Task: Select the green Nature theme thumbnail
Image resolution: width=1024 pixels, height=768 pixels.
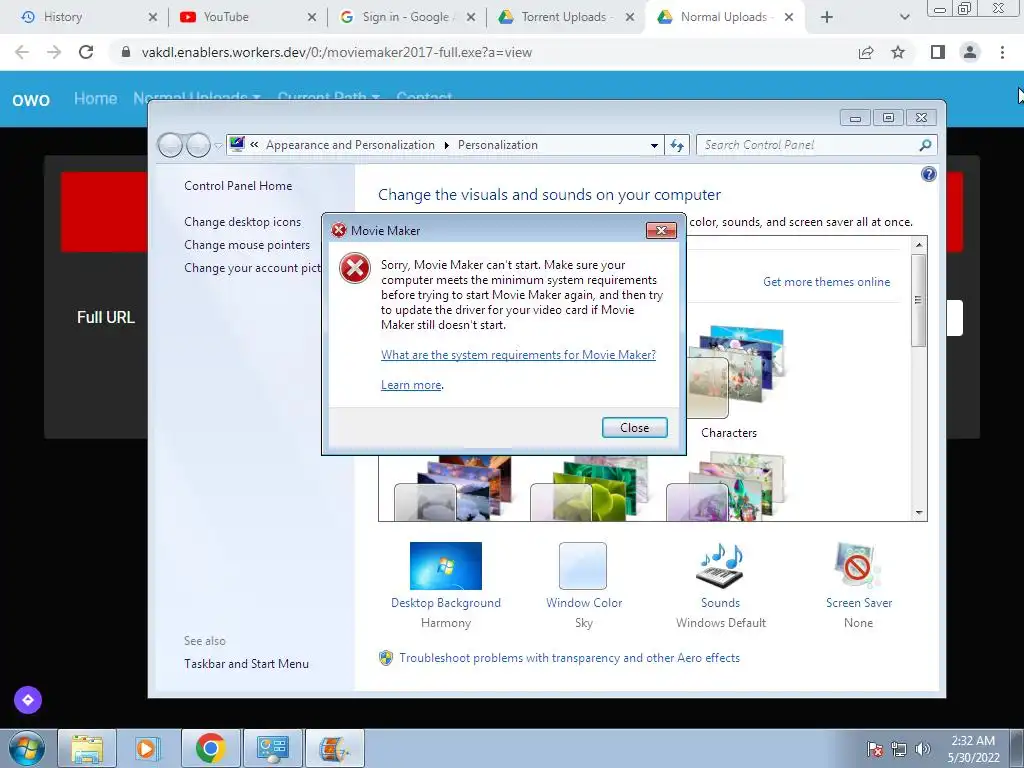Action: pyautogui.click(x=590, y=488)
